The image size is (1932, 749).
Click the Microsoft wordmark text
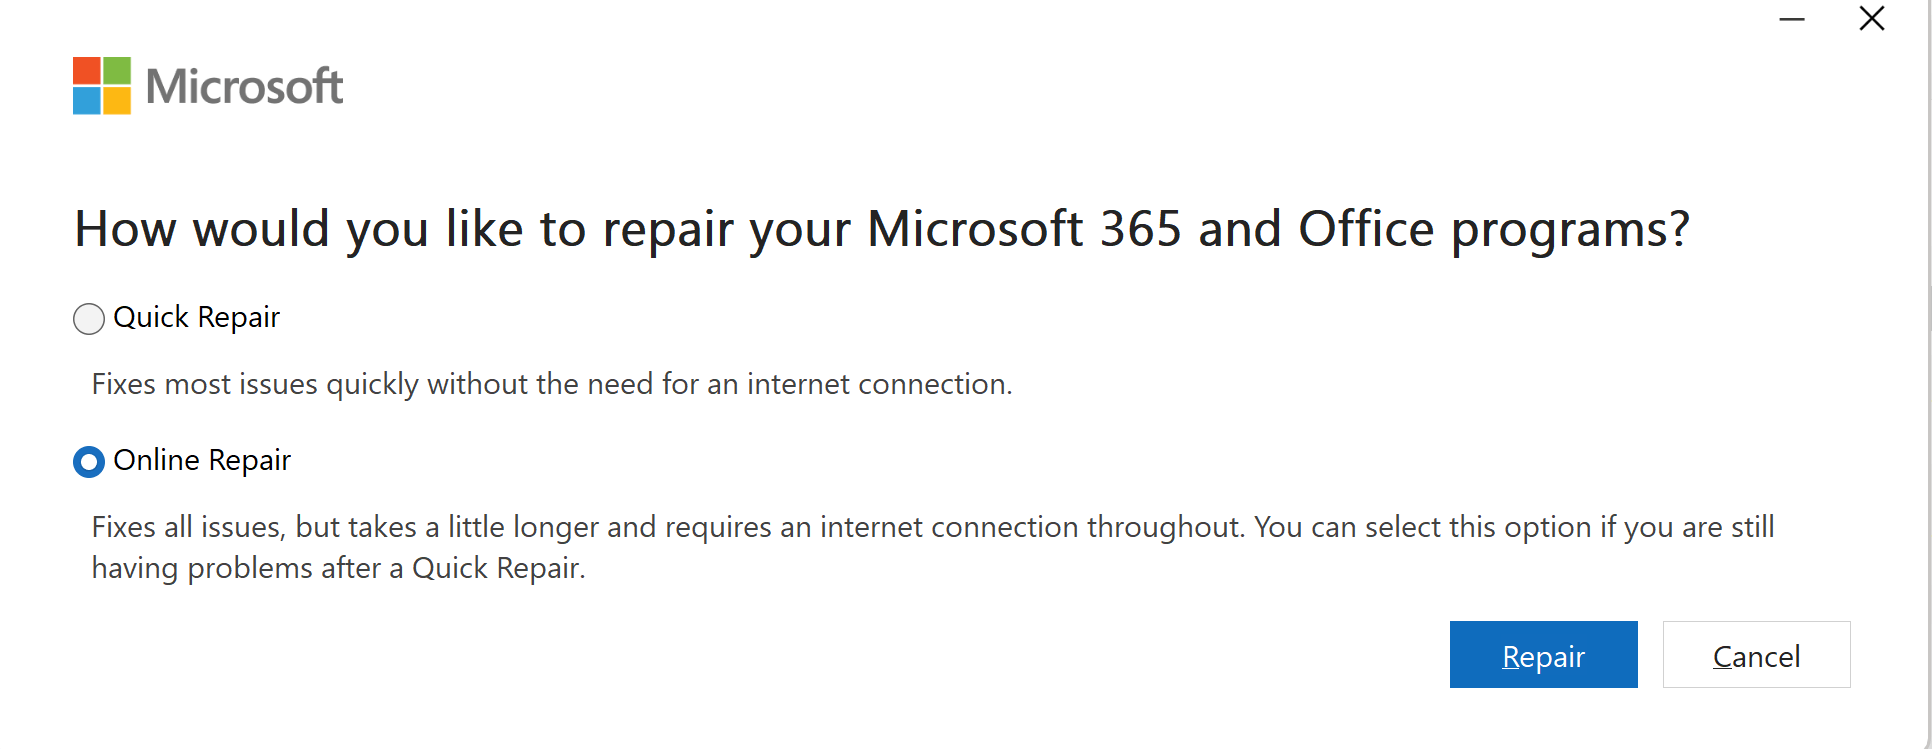pyautogui.click(x=245, y=87)
